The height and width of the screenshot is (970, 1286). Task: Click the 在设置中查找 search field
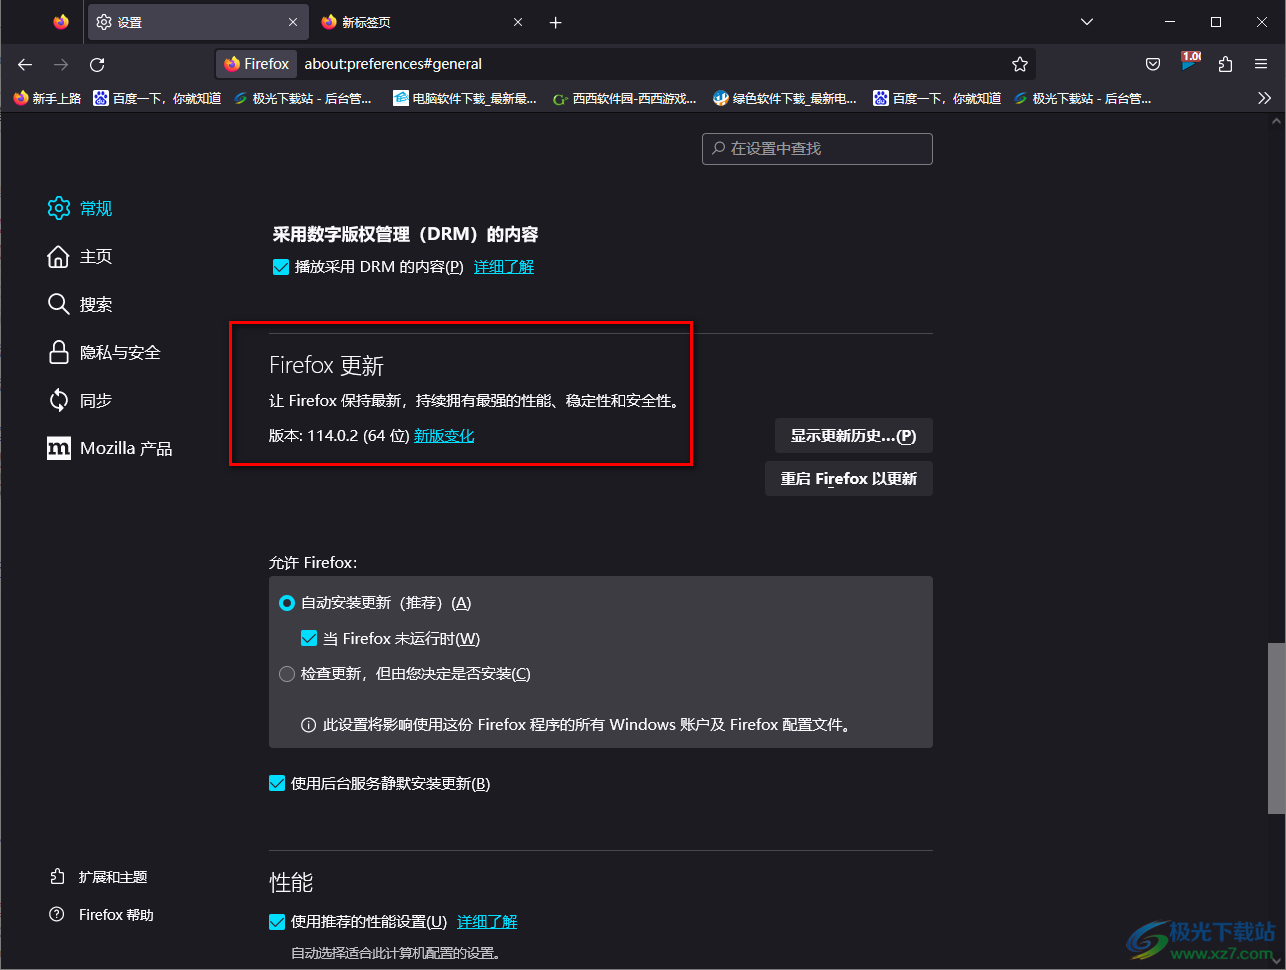[817, 148]
